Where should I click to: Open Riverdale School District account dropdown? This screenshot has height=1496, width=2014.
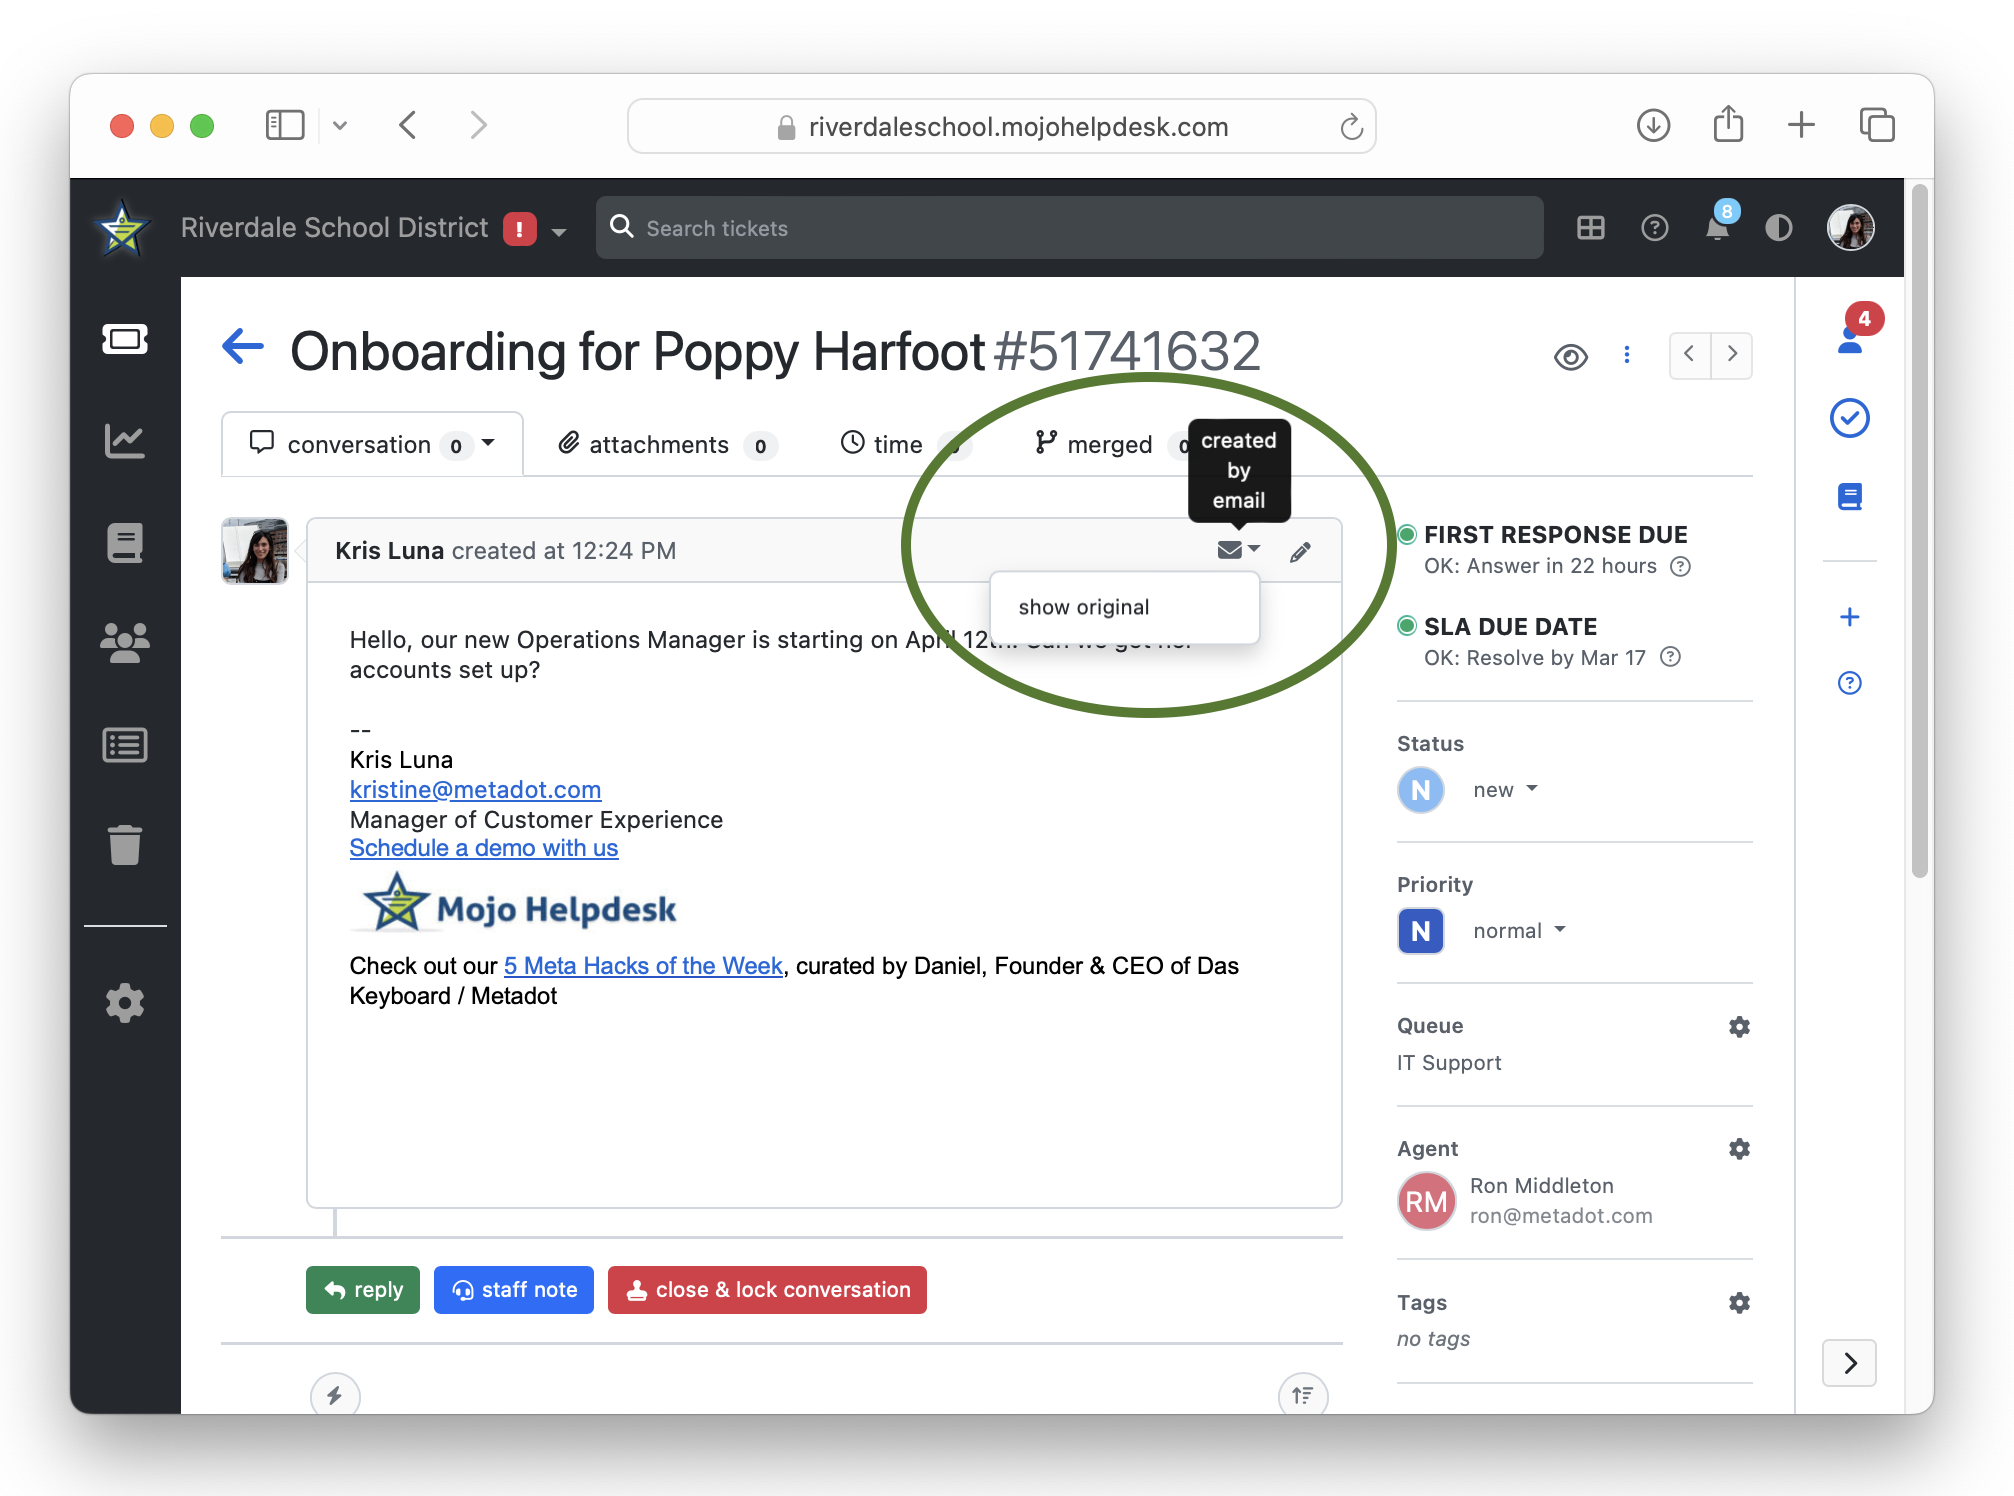[x=559, y=231]
